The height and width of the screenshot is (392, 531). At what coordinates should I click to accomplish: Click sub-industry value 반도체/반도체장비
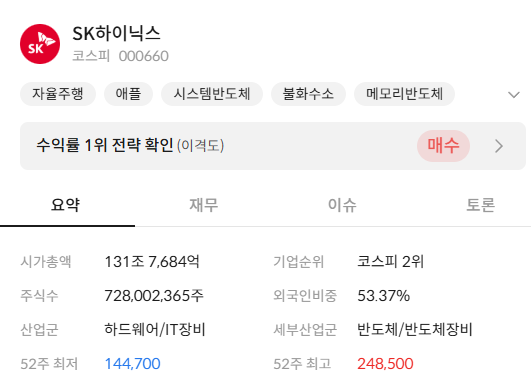(x=415, y=329)
